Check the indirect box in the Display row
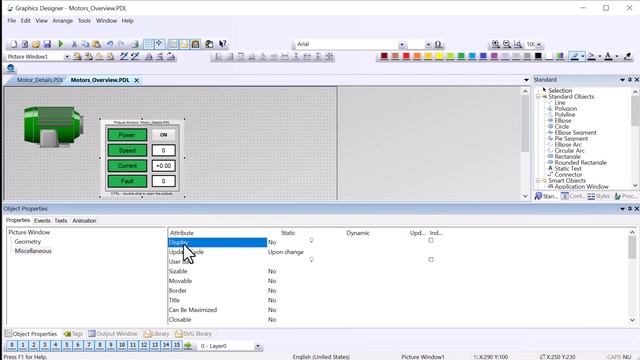Screen dimensions: 640x360 431,240
